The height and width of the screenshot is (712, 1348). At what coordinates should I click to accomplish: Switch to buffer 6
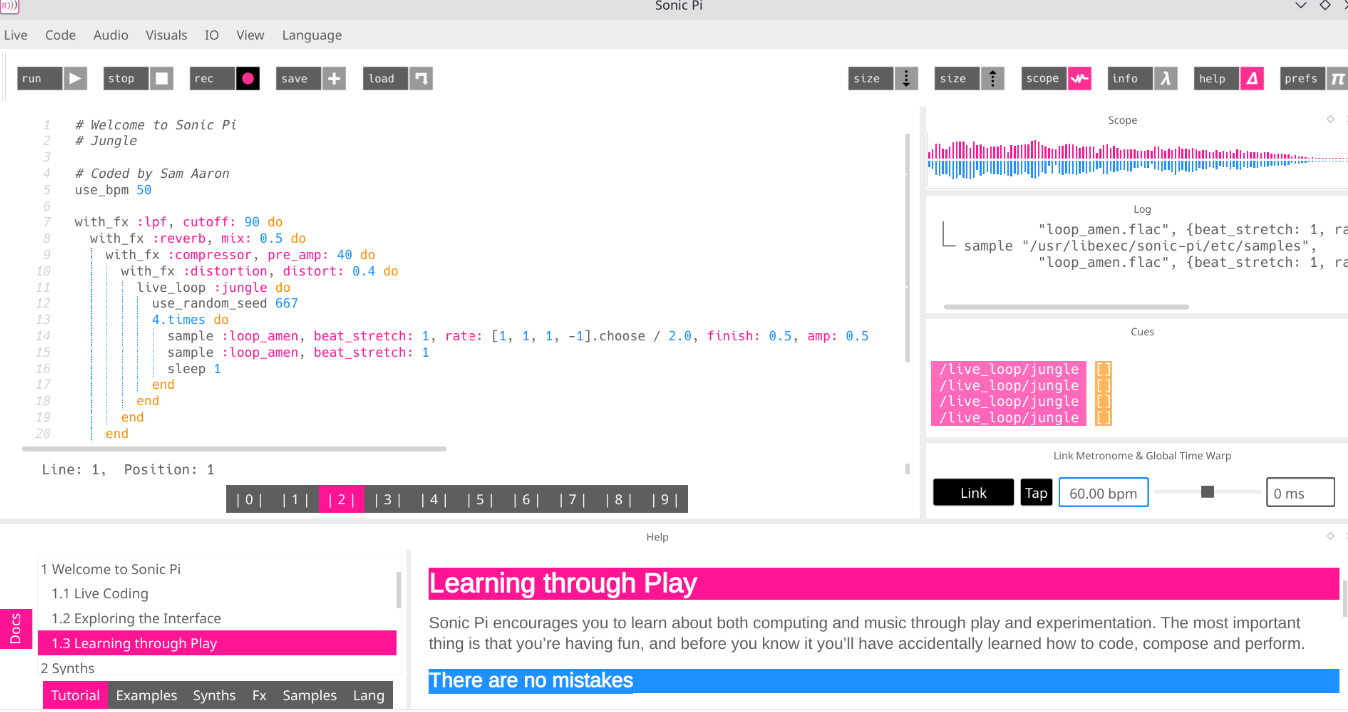point(526,500)
